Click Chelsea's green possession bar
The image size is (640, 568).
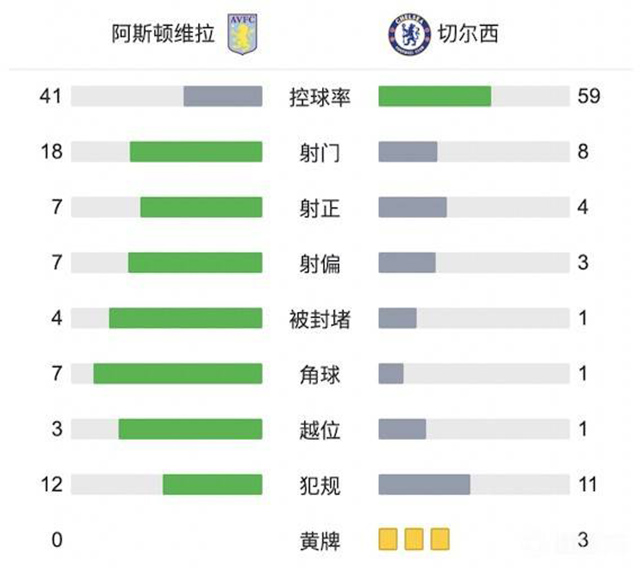434,96
